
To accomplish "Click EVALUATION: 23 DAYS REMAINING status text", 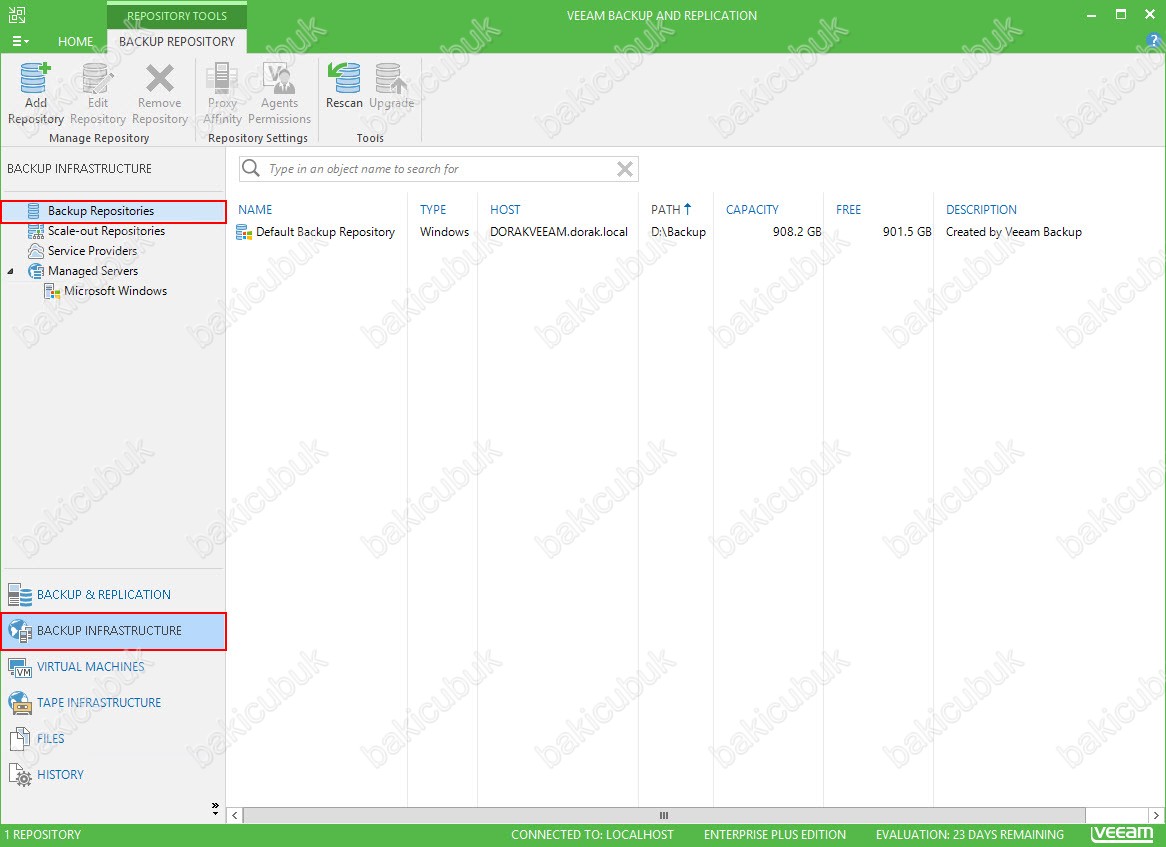I will 970,835.
